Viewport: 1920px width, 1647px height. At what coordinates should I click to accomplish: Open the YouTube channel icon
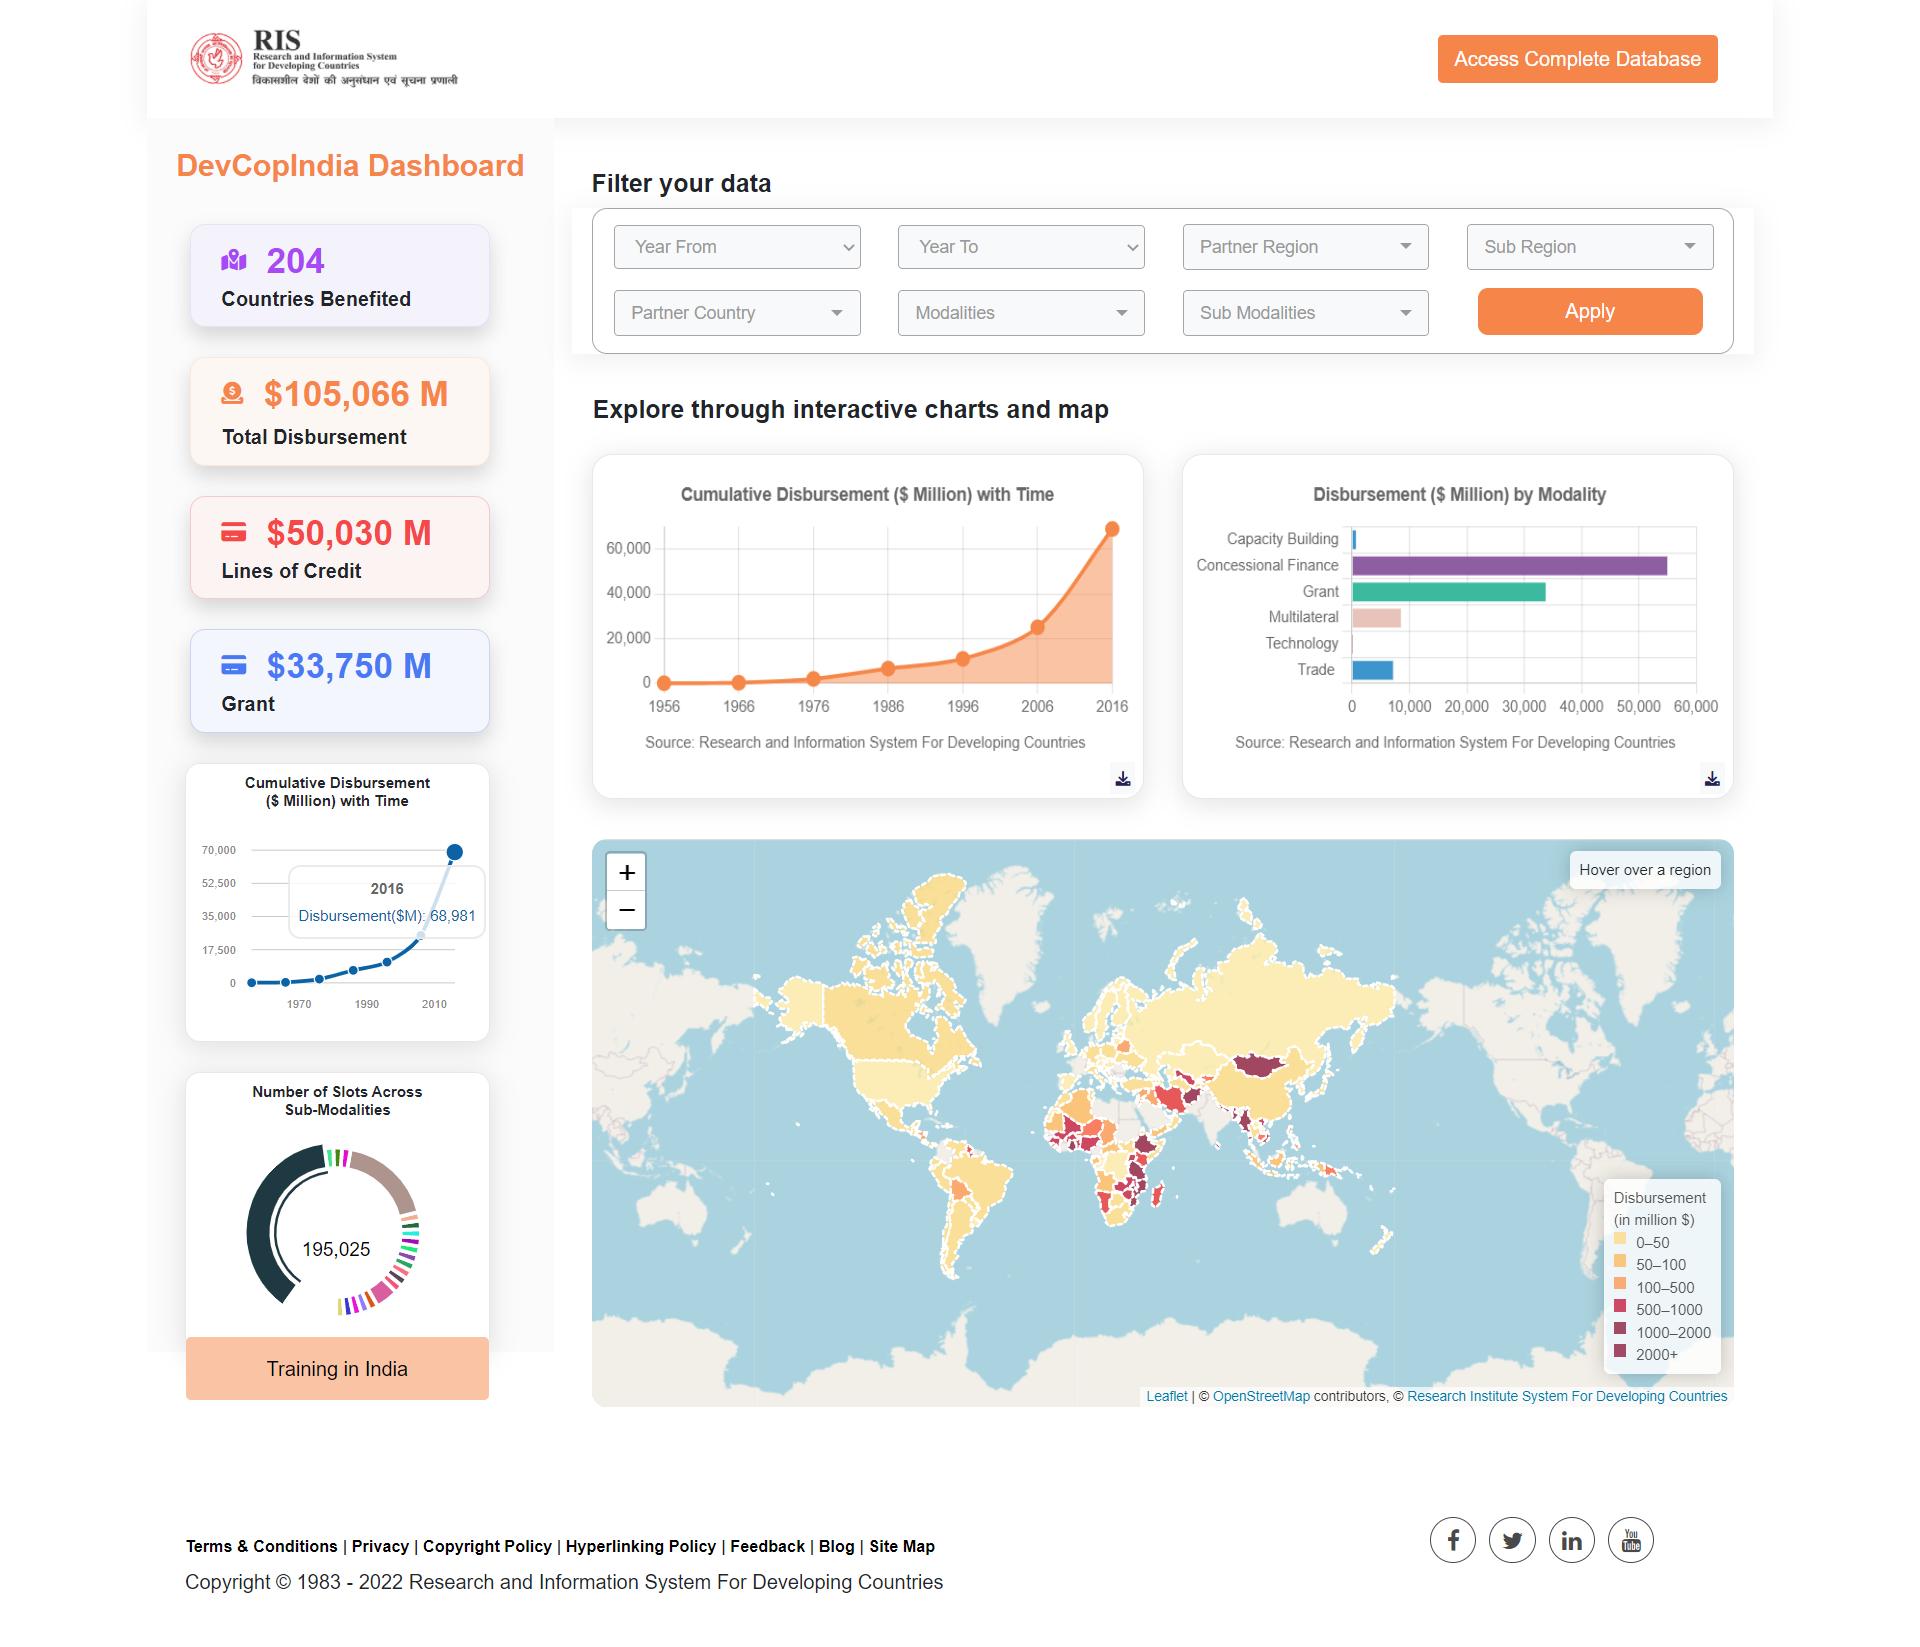pyautogui.click(x=1630, y=1540)
